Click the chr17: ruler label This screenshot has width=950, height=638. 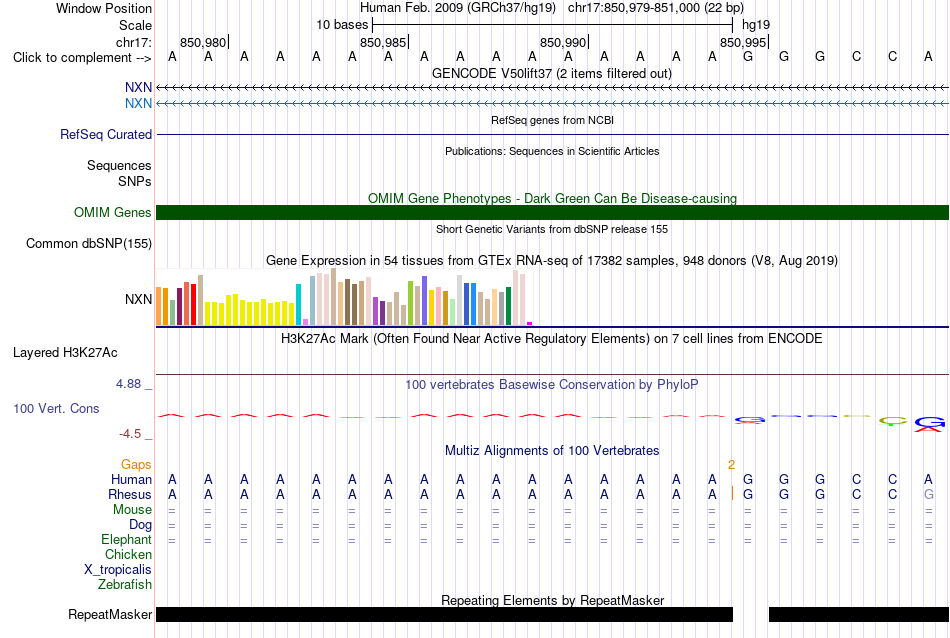tap(134, 42)
